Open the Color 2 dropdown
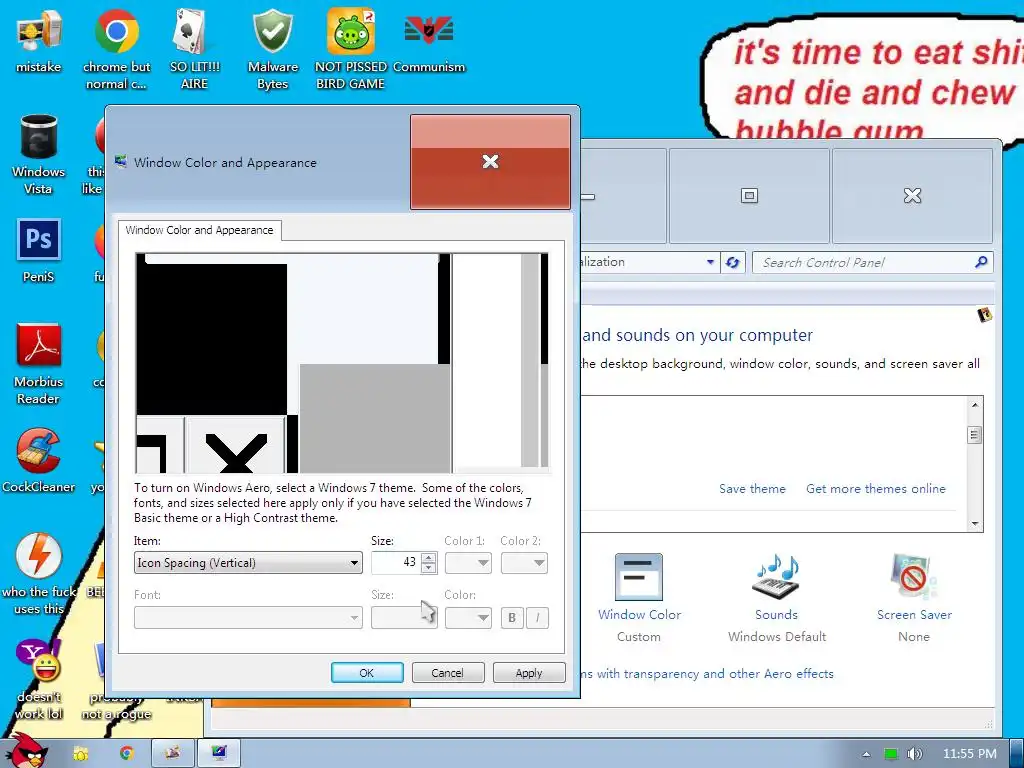The width and height of the screenshot is (1024, 768). pyautogui.click(x=524, y=563)
